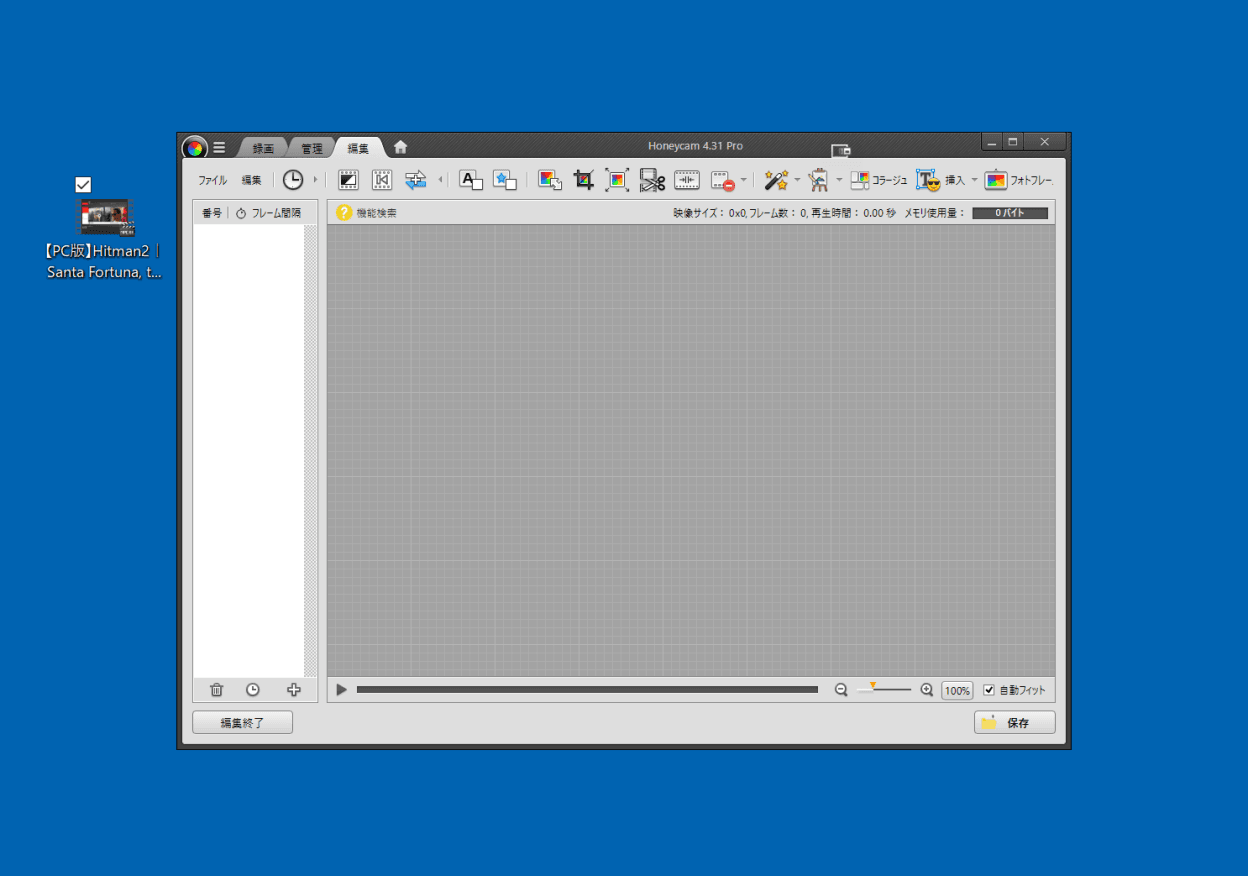The width and height of the screenshot is (1248, 876).
Task: Expand dropdown beside delete-frames icon
Action: pyautogui.click(x=743, y=180)
